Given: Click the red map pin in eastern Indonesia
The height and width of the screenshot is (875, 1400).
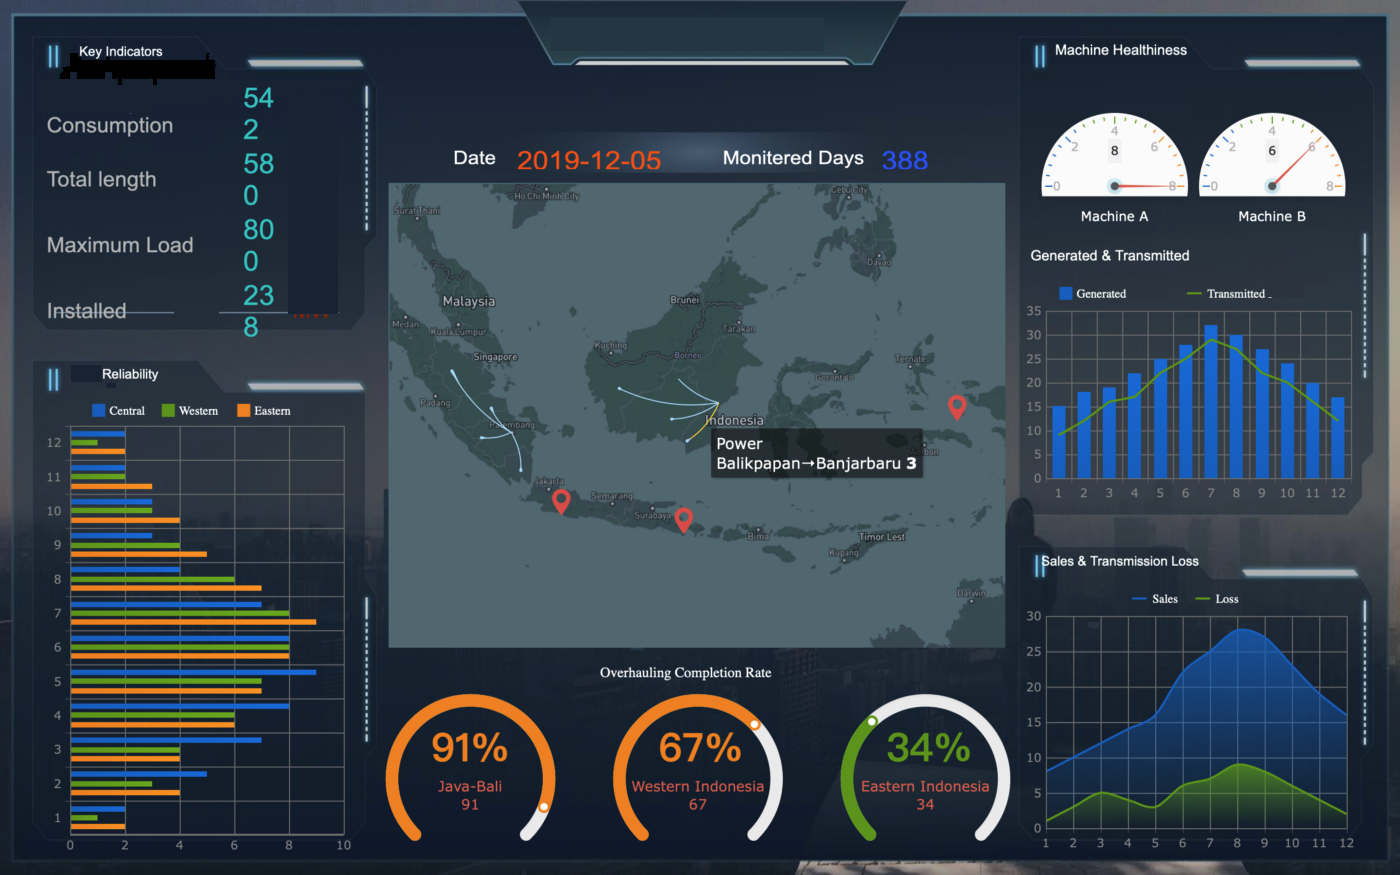Looking at the screenshot, I should click(957, 407).
